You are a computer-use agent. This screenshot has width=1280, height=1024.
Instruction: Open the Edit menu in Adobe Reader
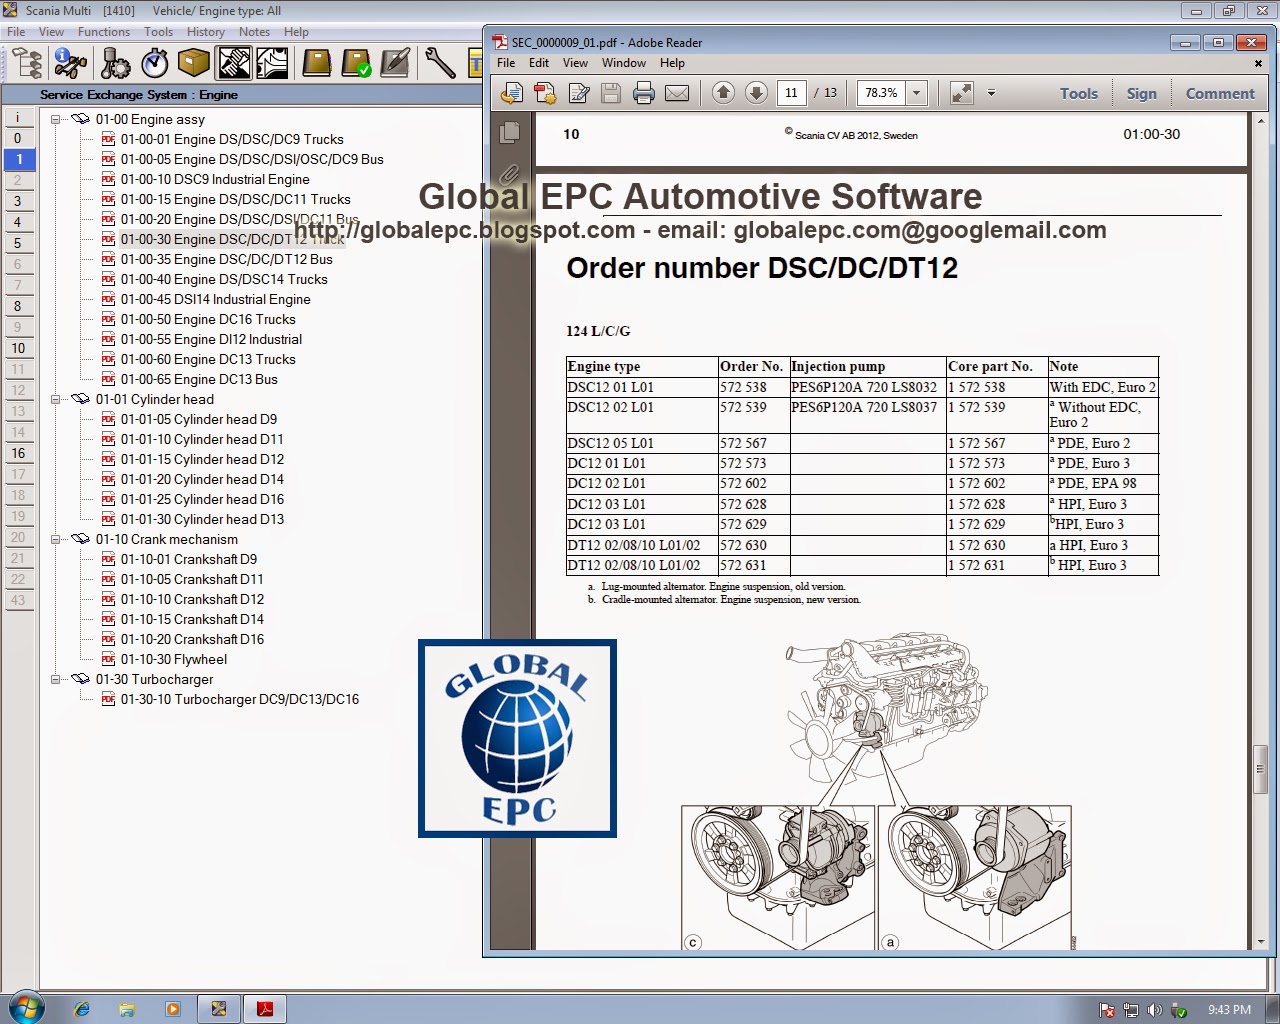[539, 63]
